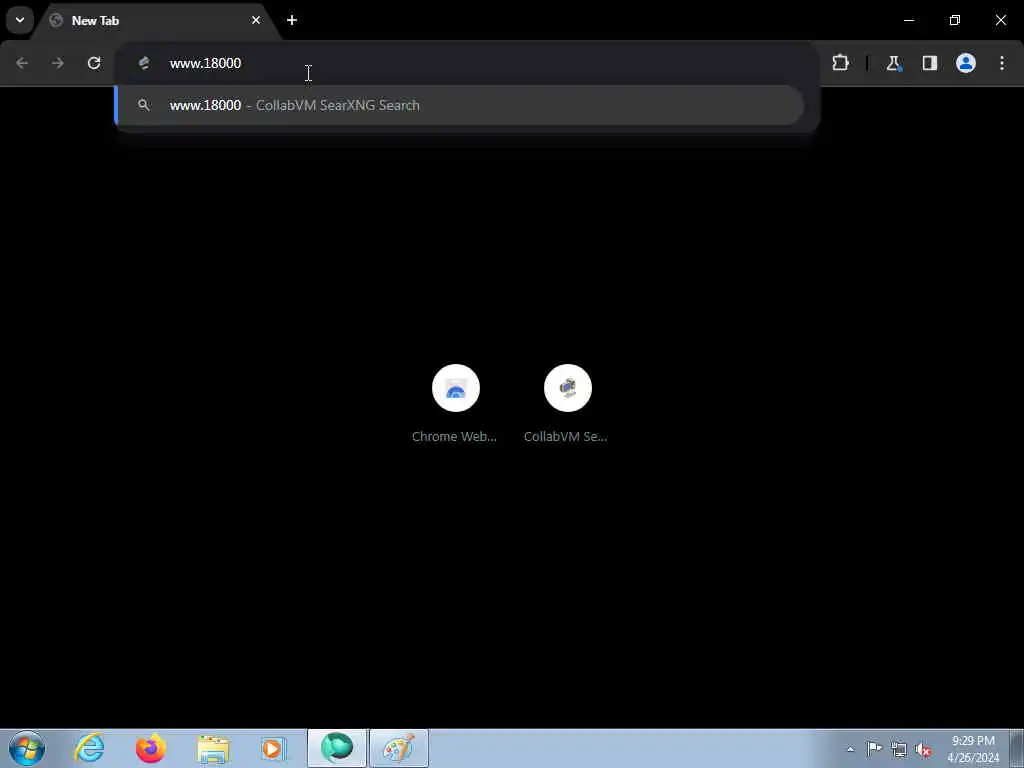Select the New Tab tab
This screenshot has width=1024, height=768.
click(157, 20)
